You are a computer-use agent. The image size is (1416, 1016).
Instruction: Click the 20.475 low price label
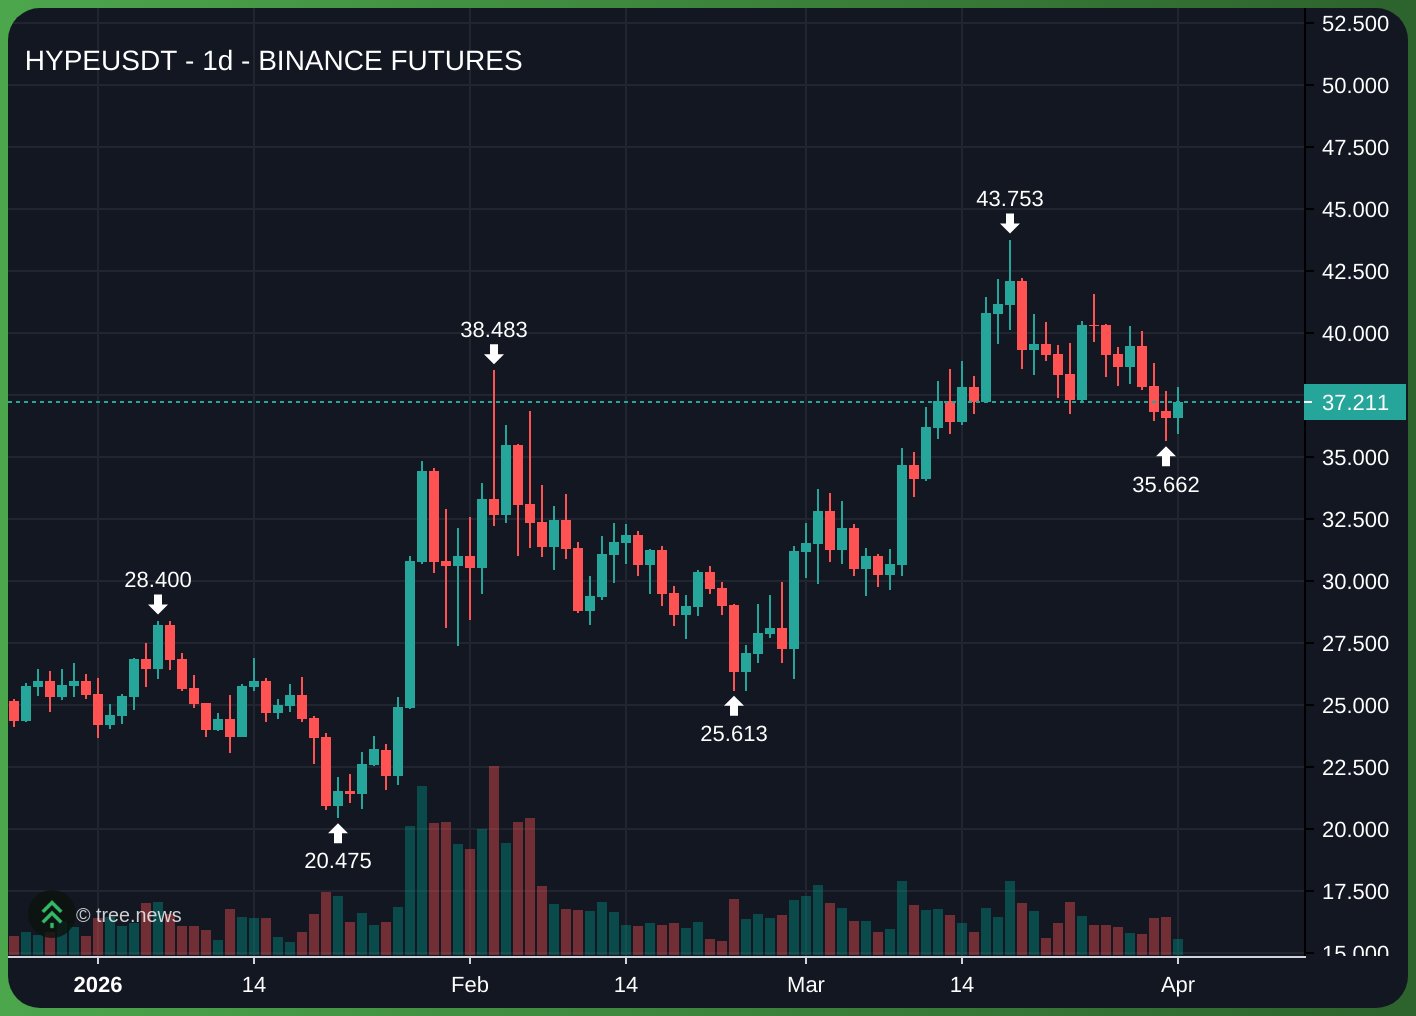point(338,860)
